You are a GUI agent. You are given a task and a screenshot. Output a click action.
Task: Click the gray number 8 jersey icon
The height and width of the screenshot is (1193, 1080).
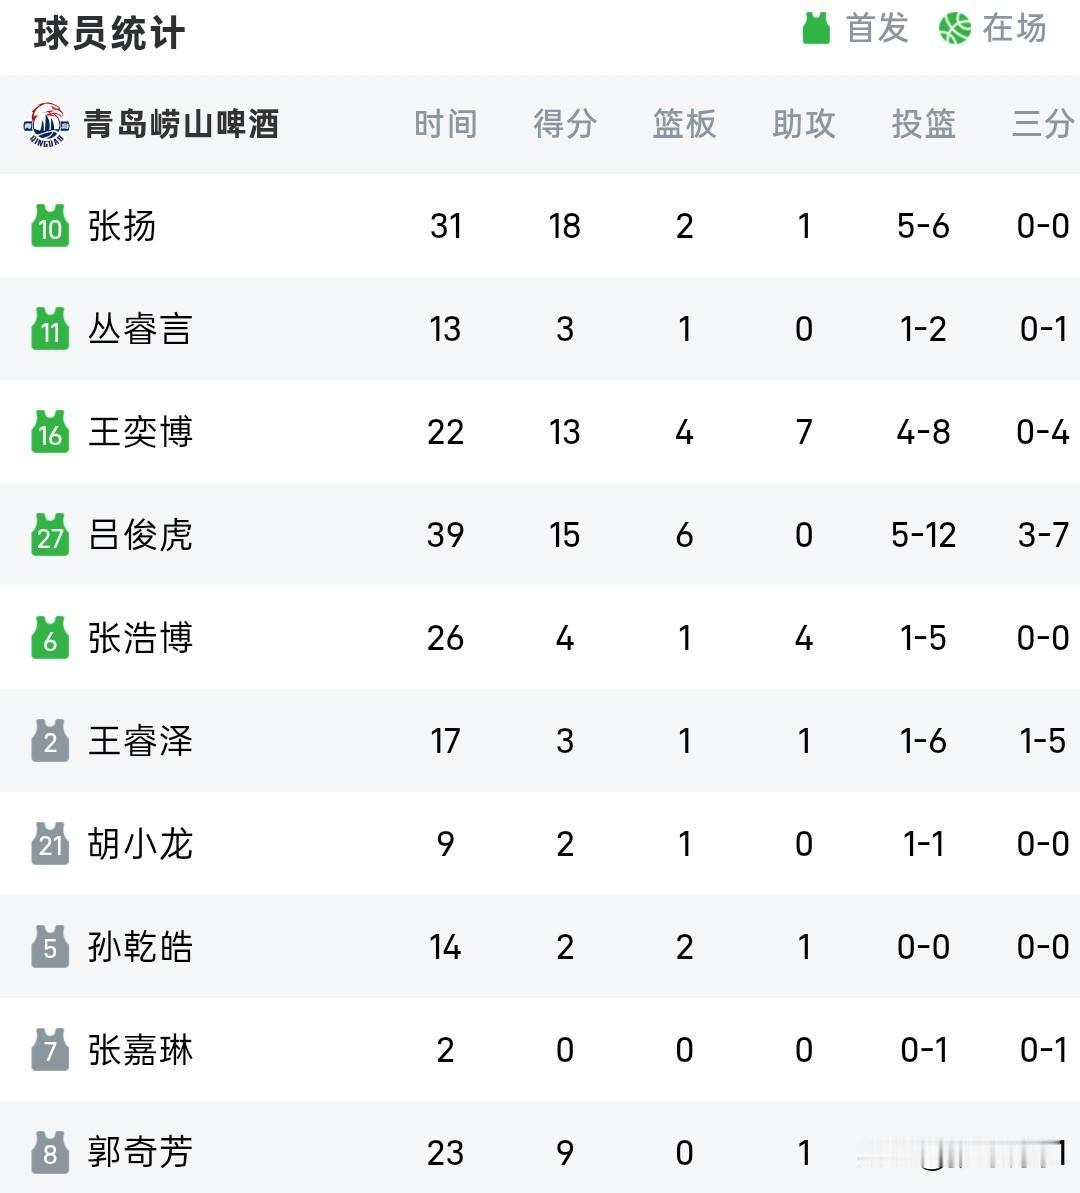[50, 1152]
